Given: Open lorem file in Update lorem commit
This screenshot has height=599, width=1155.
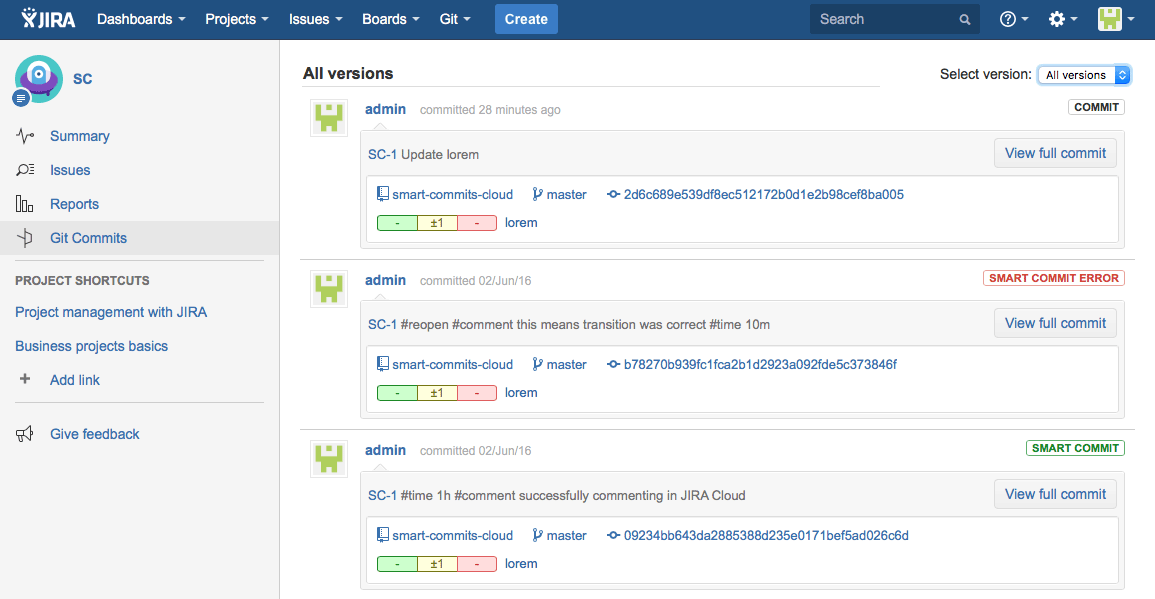Looking at the screenshot, I should [521, 223].
